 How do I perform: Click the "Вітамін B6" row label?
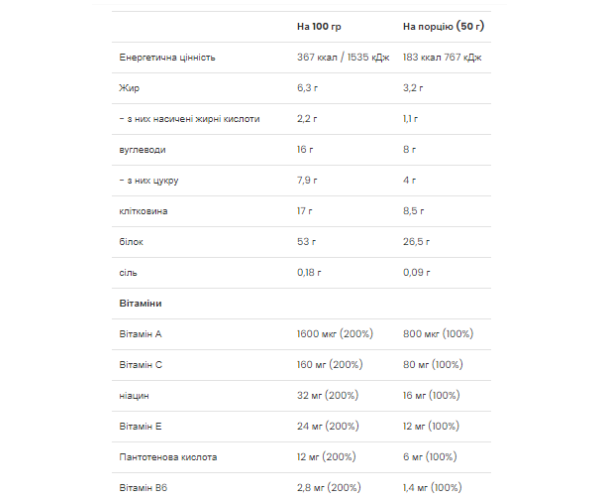tap(141, 486)
